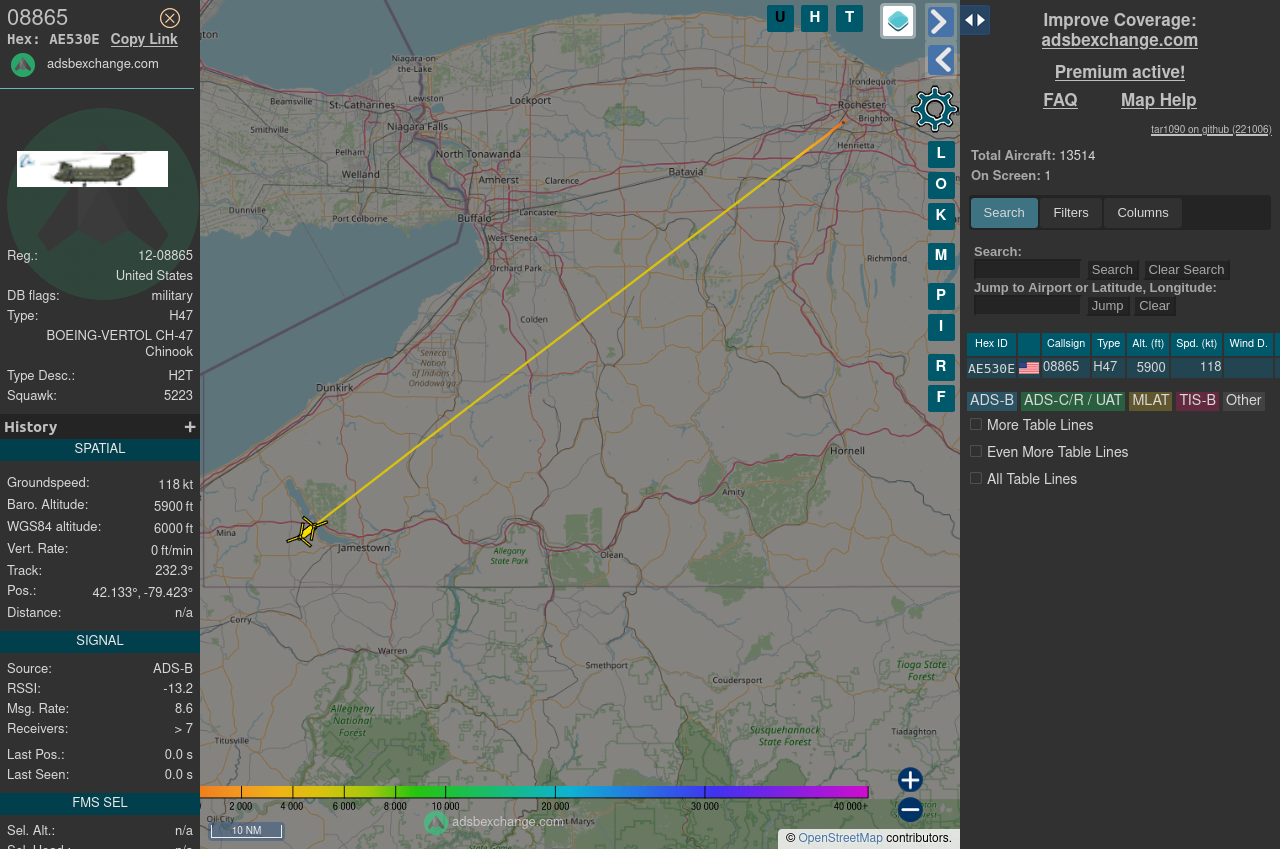Click the SPATIAL section header
This screenshot has width=1280, height=849.
point(100,450)
